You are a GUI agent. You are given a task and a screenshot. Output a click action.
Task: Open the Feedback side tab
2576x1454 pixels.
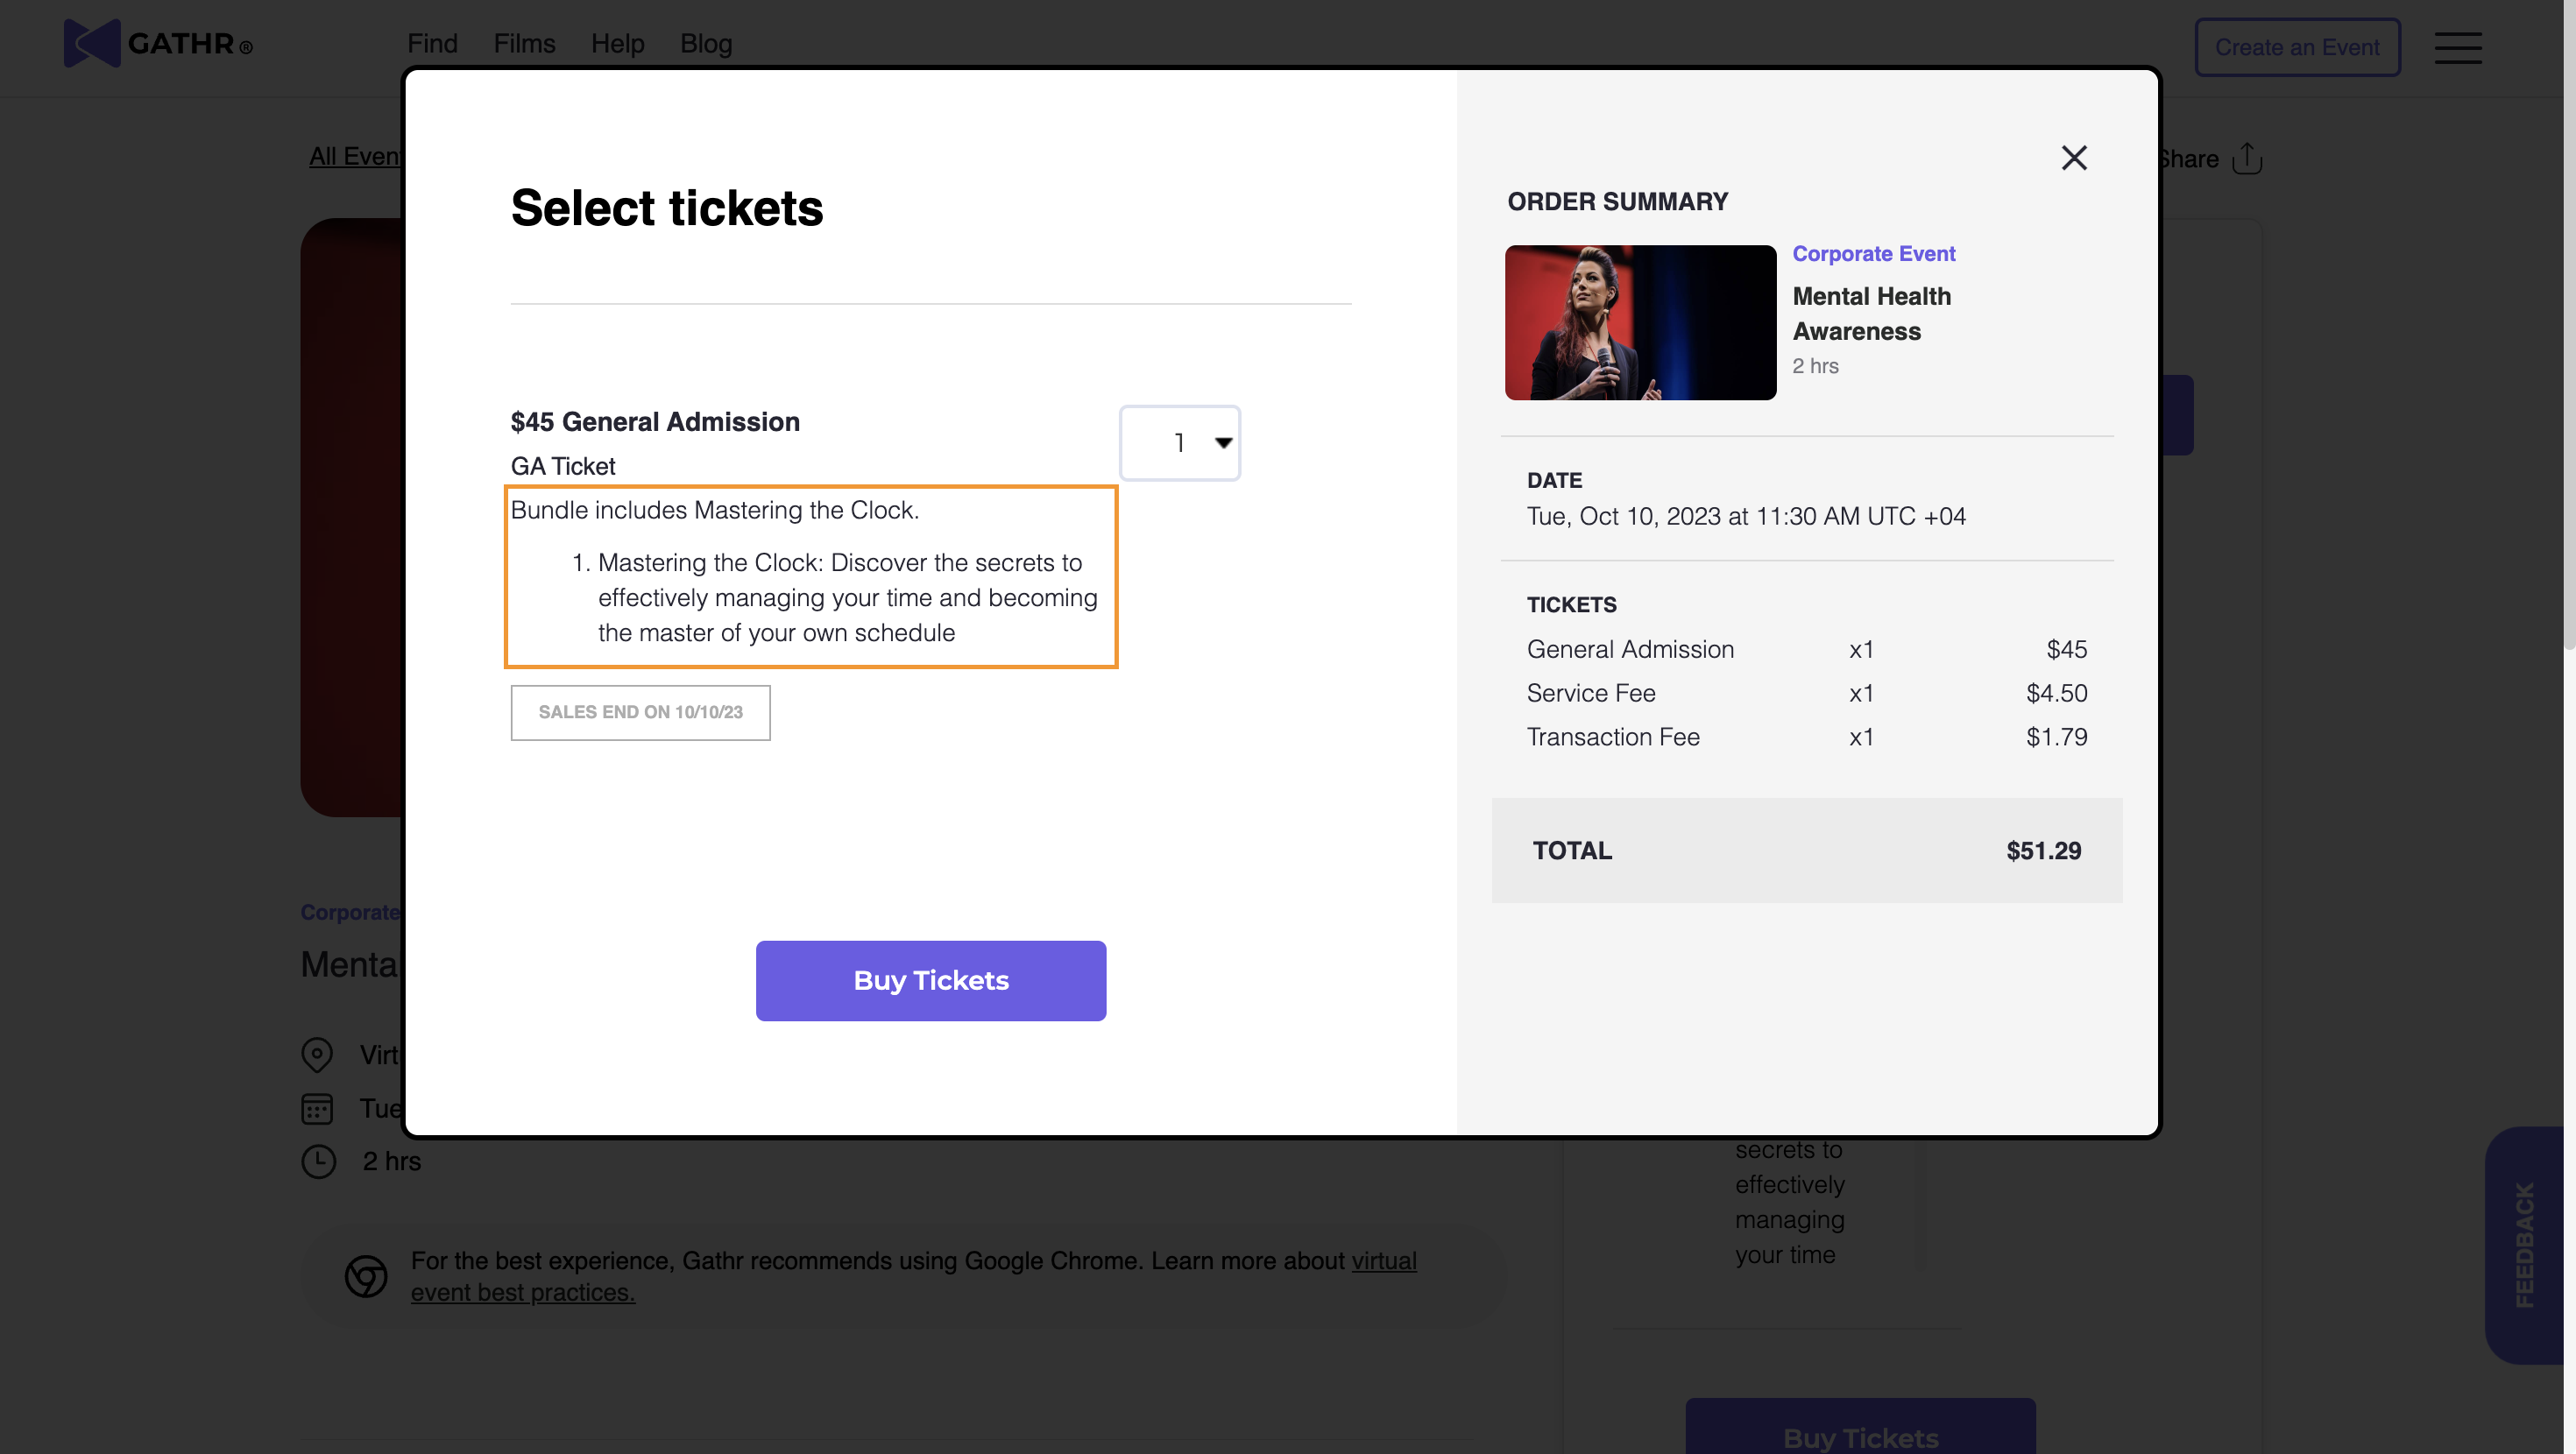pyautogui.click(x=2523, y=1244)
